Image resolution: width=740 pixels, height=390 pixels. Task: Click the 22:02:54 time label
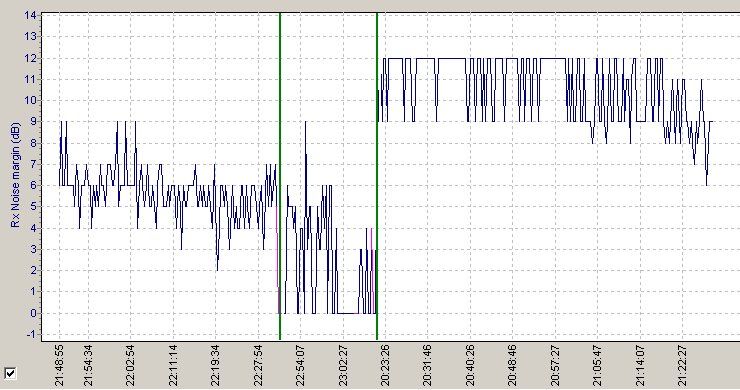(x=130, y=365)
